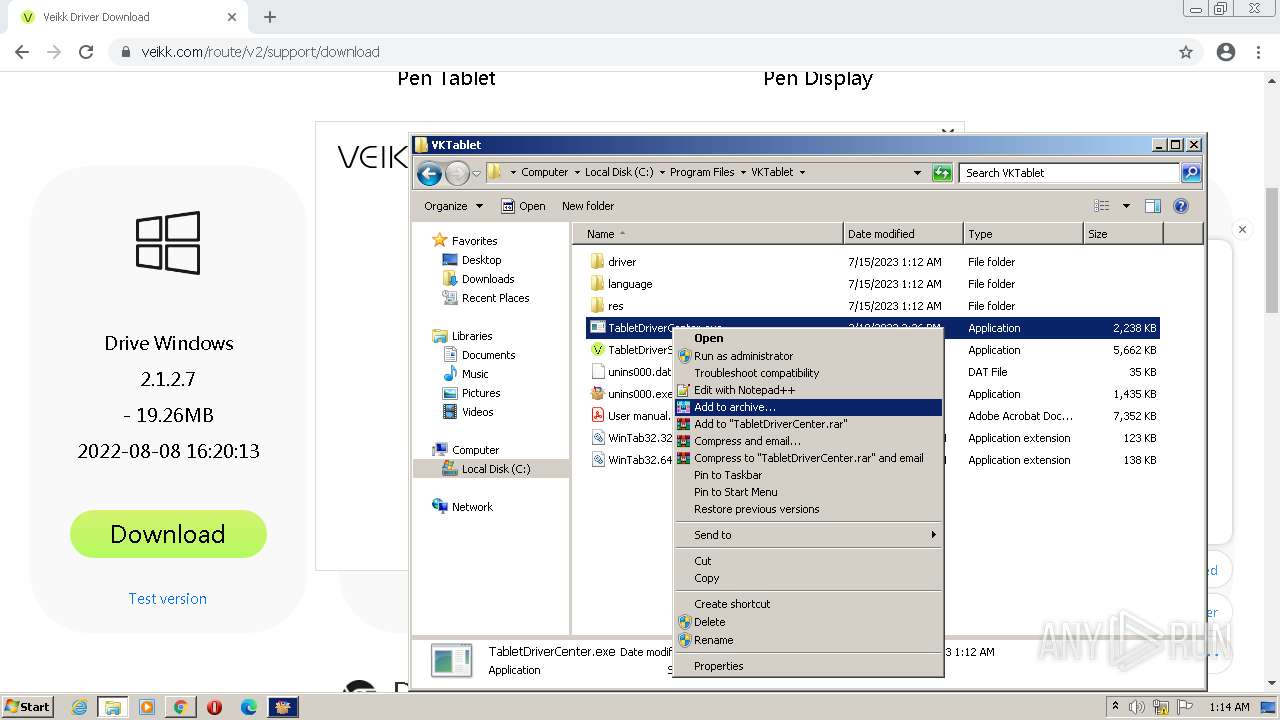Open Microsoft Edge from taskbar

249,707
